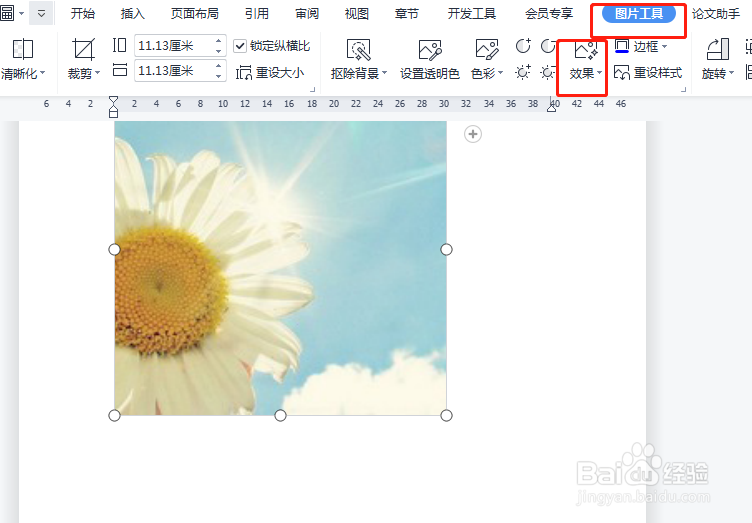
Task: Go to the 视图 tab
Action: [357, 13]
